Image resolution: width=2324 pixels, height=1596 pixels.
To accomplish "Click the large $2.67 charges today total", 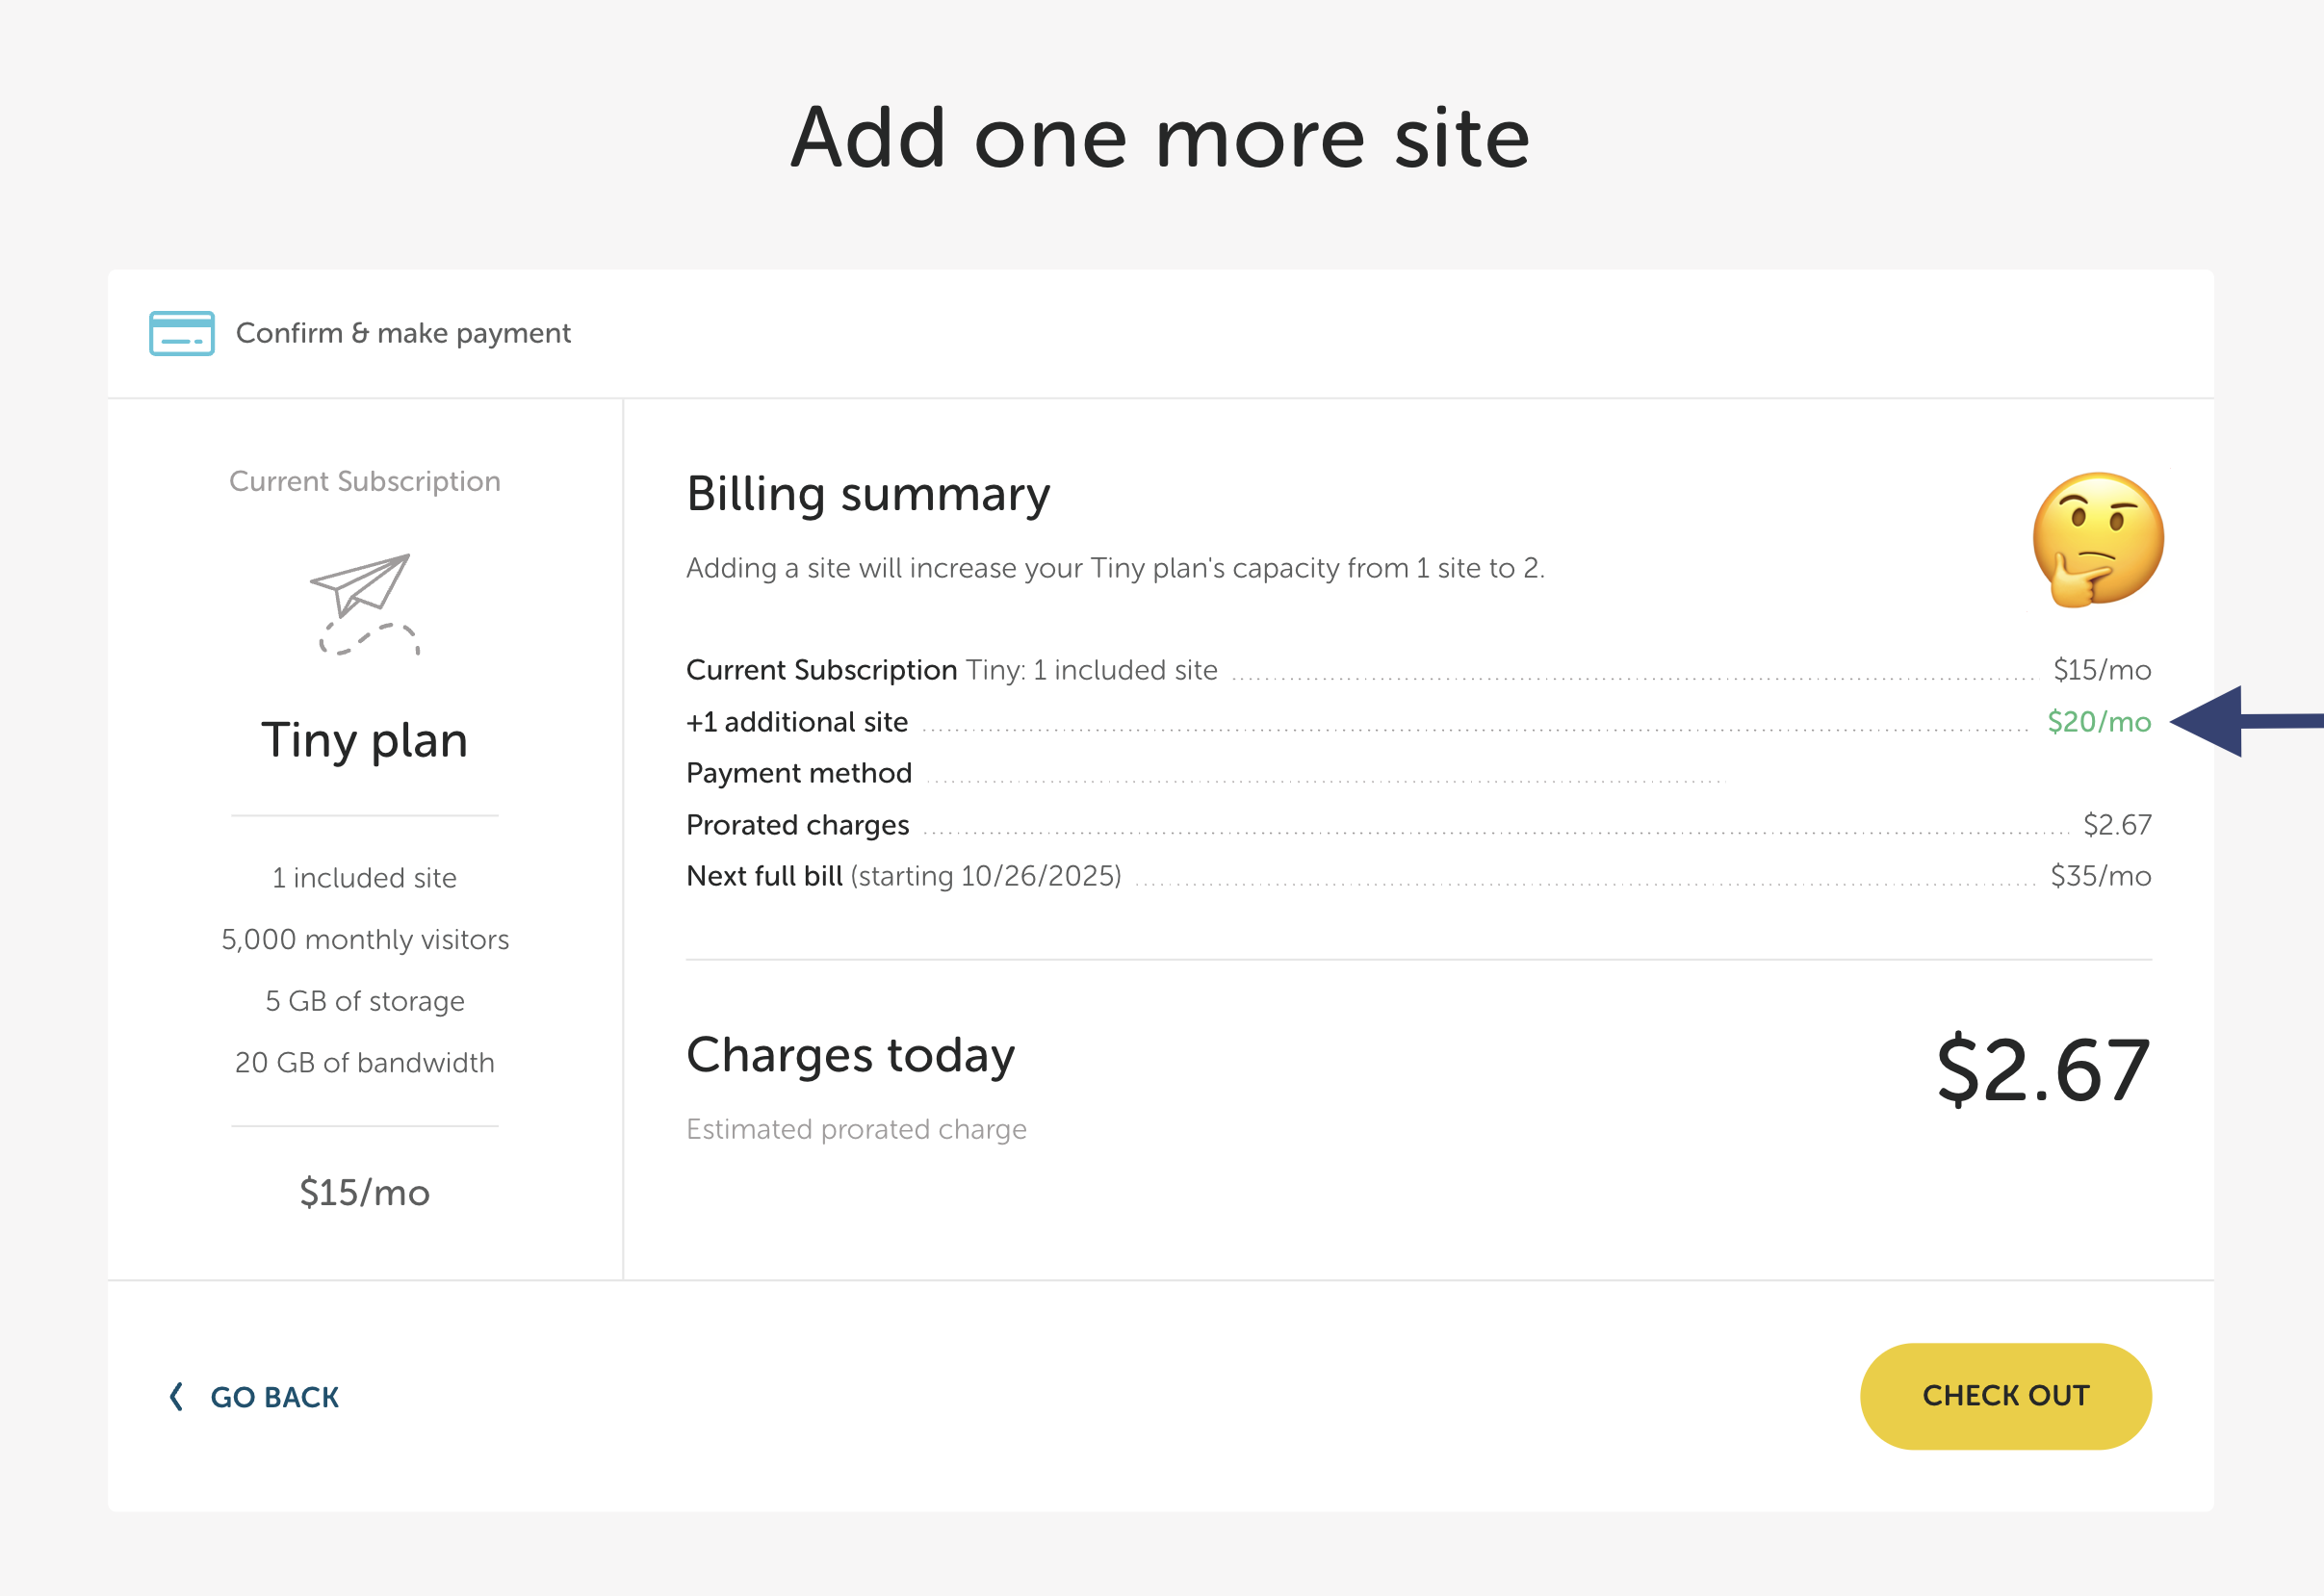I will [2043, 1070].
